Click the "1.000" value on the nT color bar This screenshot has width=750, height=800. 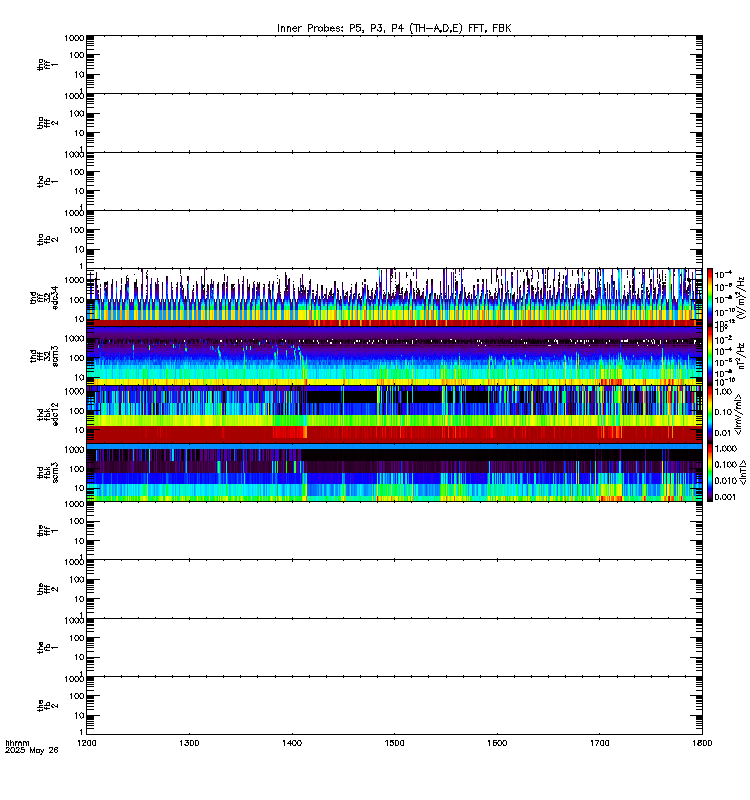(x=726, y=448)
